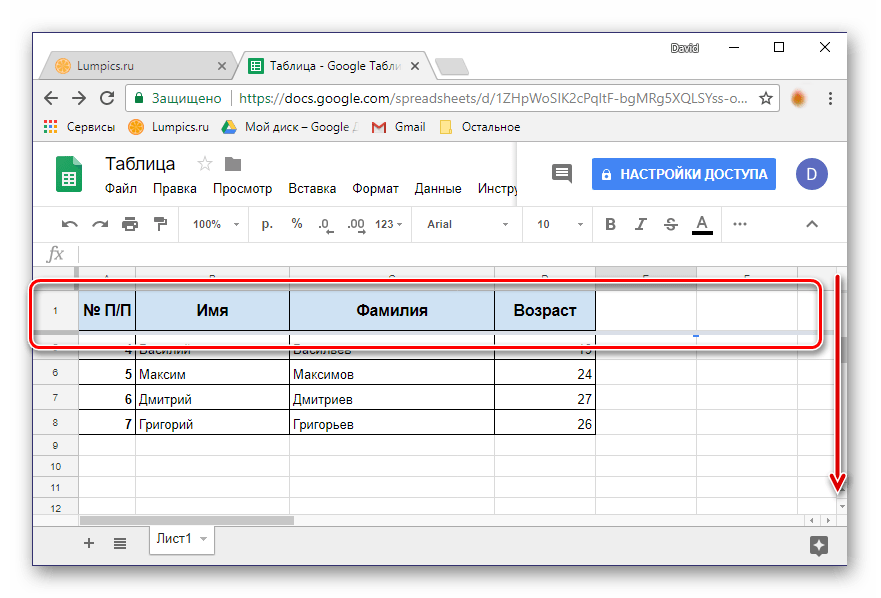Viewport: 881px width, 598px height.
Task: Toggle italic formatting
Action: tap(640, 224)
